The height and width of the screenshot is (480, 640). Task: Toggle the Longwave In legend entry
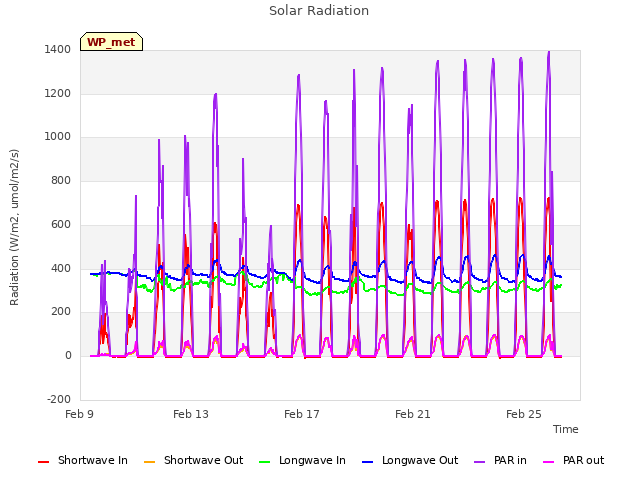[x=302, y=460]
